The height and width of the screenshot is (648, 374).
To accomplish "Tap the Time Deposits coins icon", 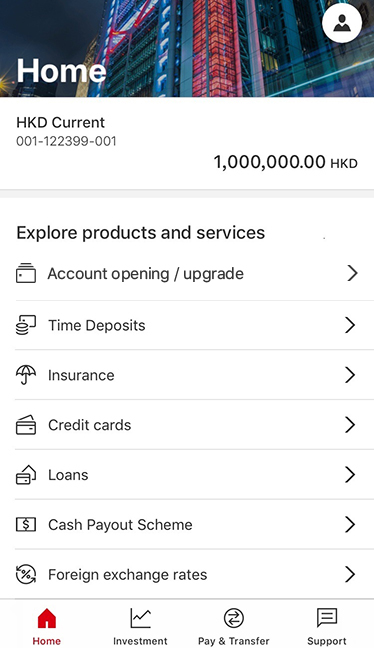I will (26, 325).
